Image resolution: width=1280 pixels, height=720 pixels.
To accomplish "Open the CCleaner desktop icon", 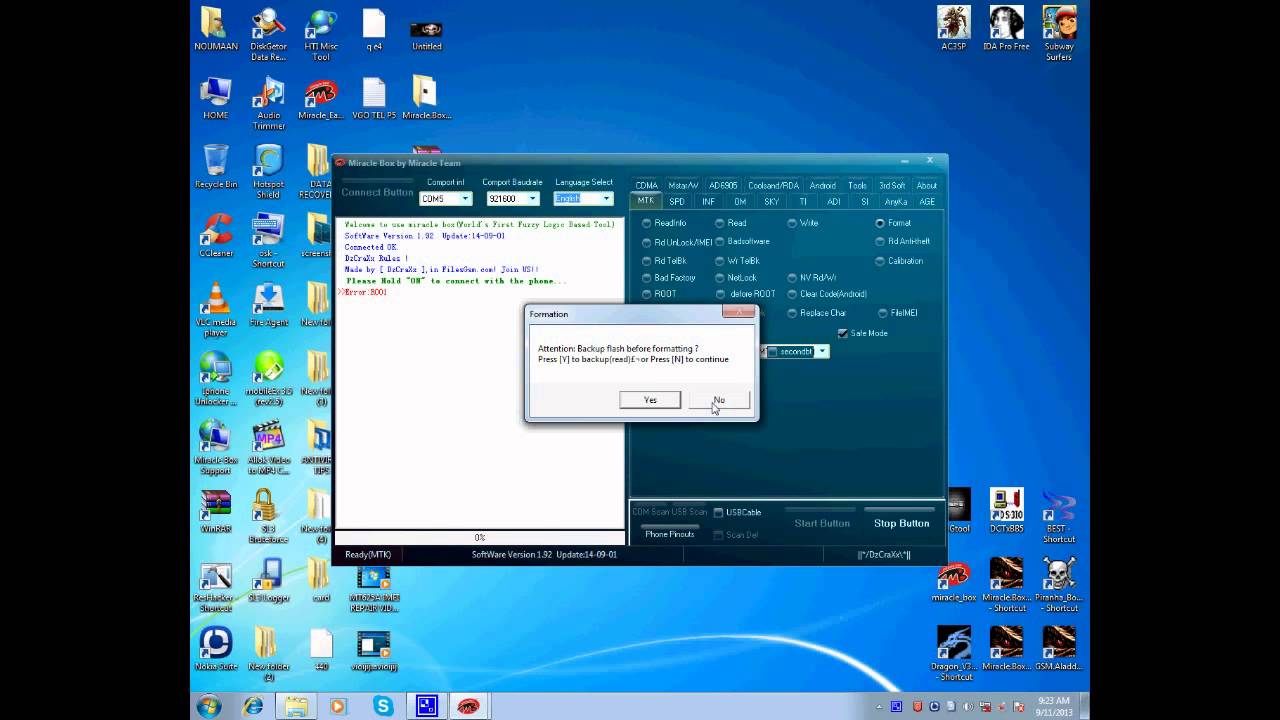I will (216, 237).
